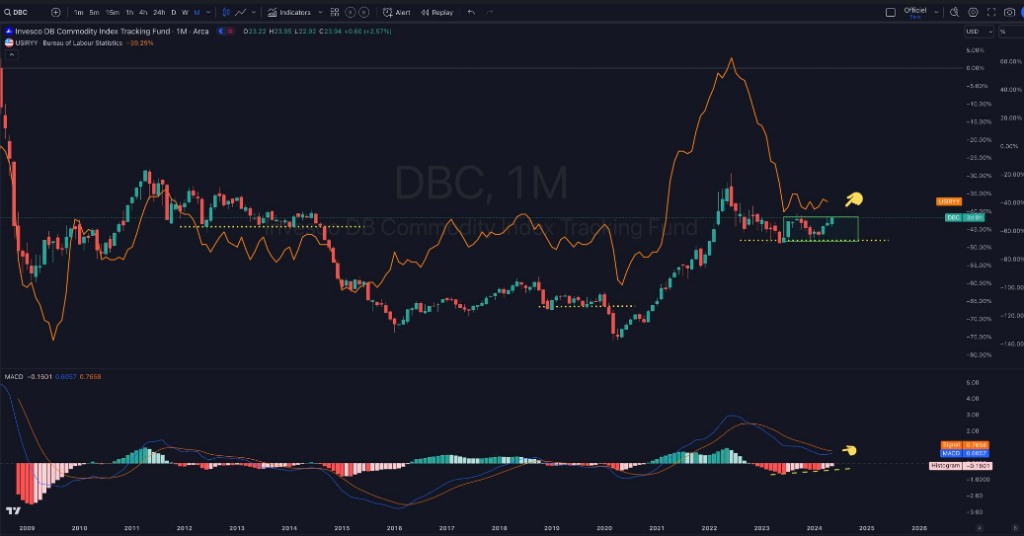This screenshot has height=536, width=1024.
Task: Click the first circular toolbar icon after templates
Action: [x=350, y=12]
